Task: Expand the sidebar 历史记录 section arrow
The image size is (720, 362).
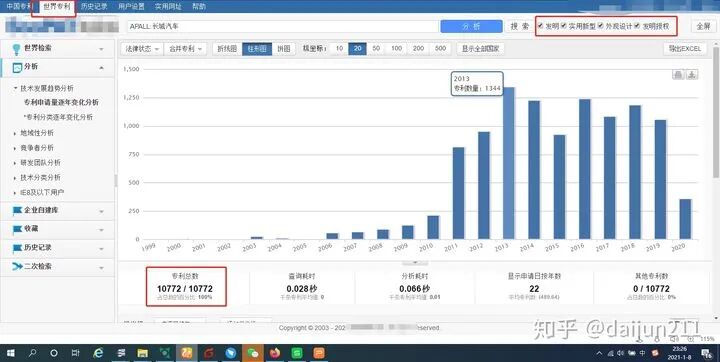Action: click(101, 249)
